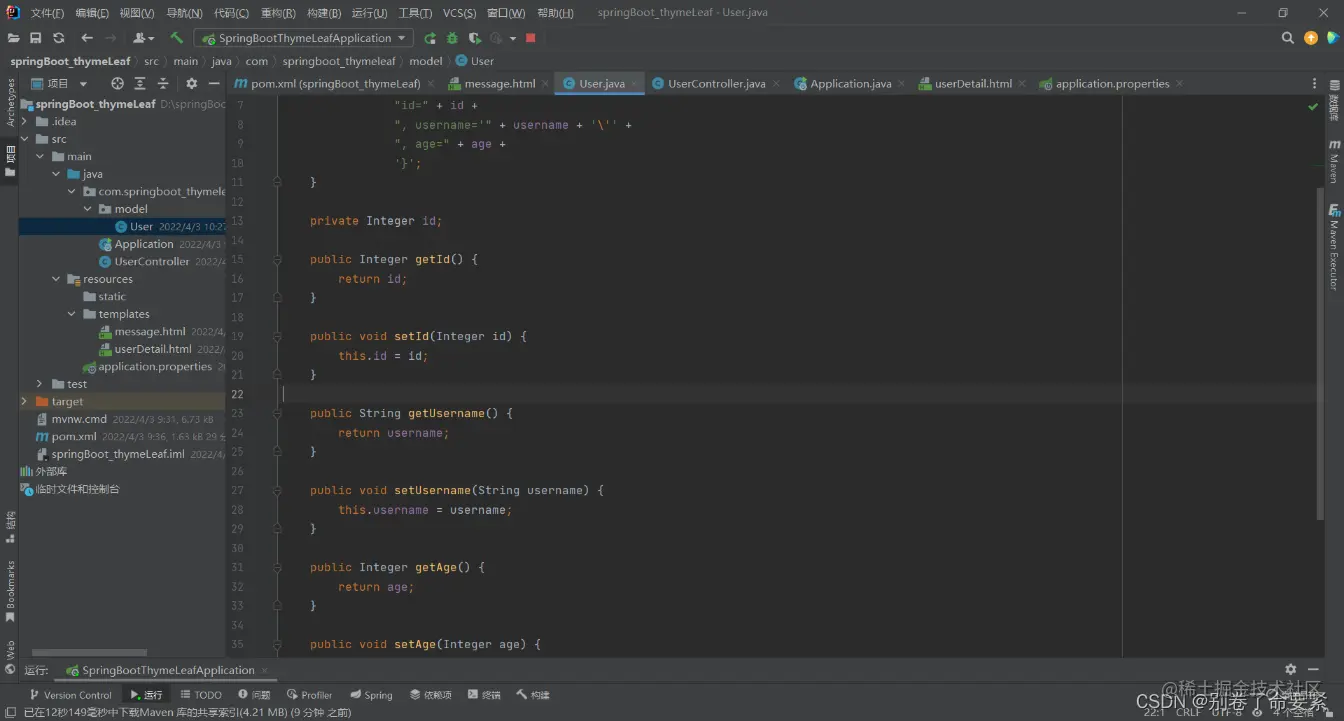Open Run panel settings gear icon
Screen dimensions: 1344x721
tap(1290, 669)
